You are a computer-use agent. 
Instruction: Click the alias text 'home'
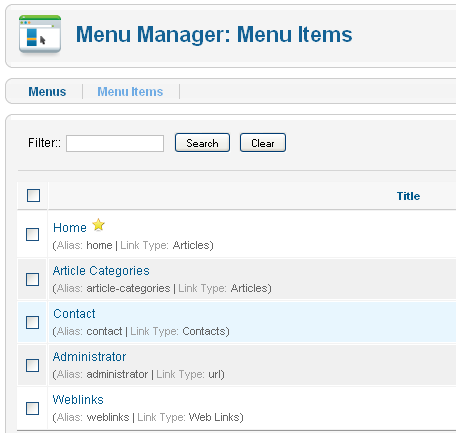pyautogui.click(x=99, y=245)
